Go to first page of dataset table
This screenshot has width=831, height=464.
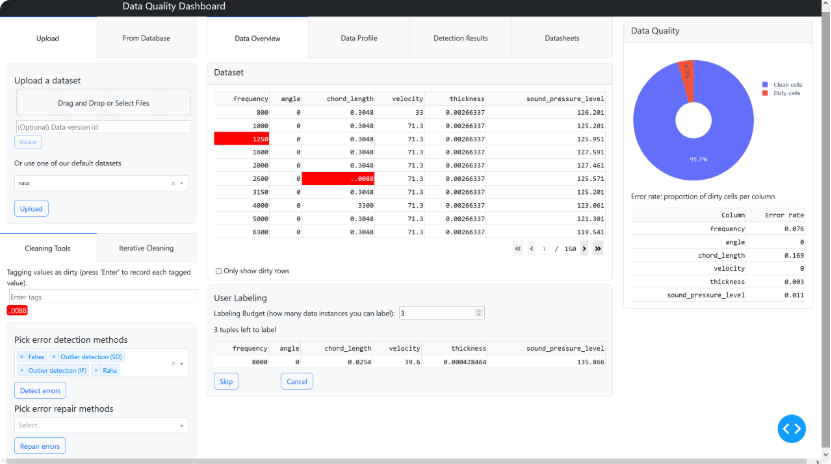tap(517, 248)
